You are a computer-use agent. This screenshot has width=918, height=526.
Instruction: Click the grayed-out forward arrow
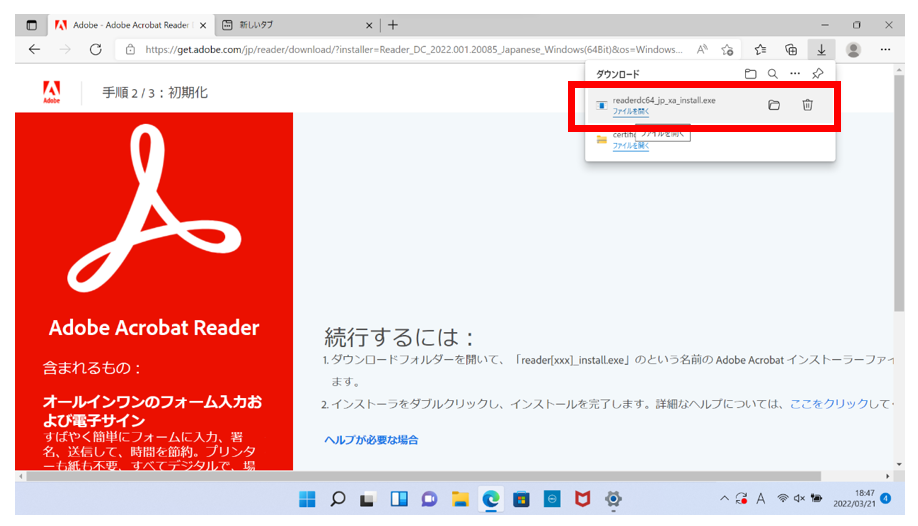tap(65, 50)
